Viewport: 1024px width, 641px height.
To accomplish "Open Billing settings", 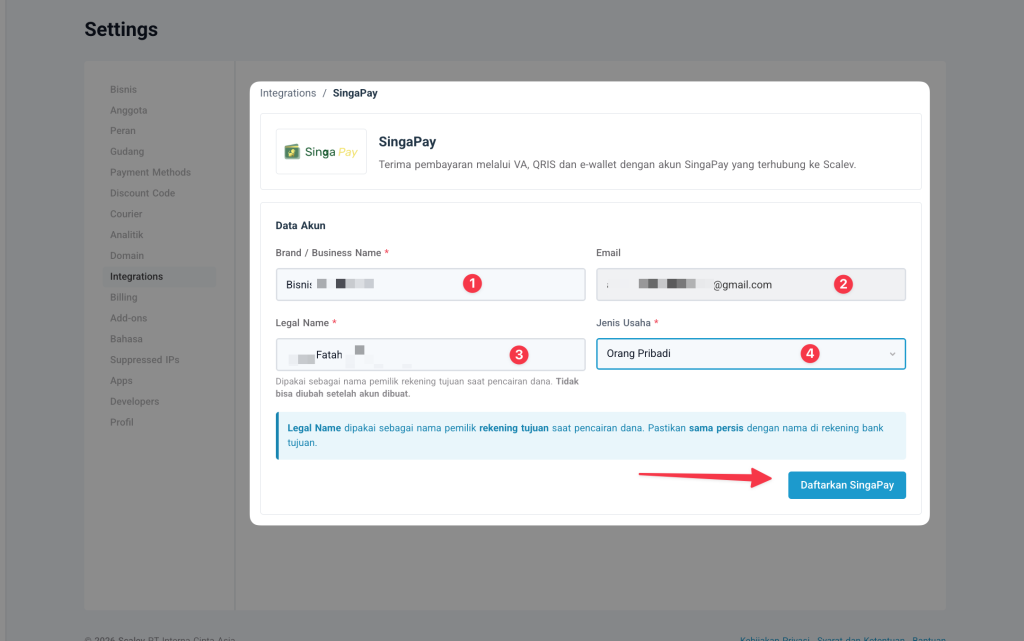I will [x=123, y=298].
